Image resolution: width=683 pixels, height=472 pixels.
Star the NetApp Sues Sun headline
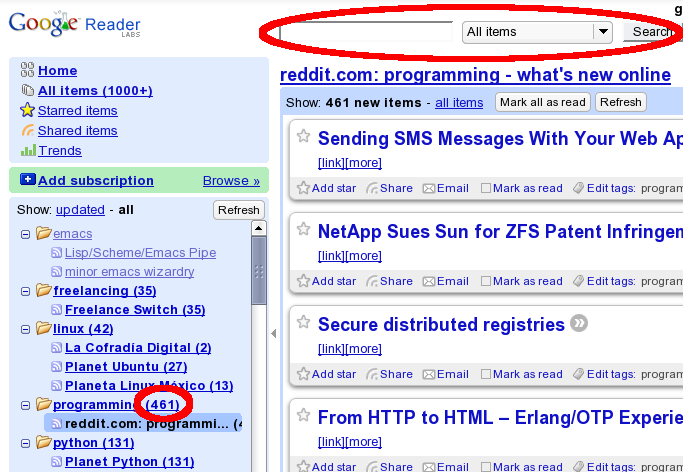pos(304,229)
